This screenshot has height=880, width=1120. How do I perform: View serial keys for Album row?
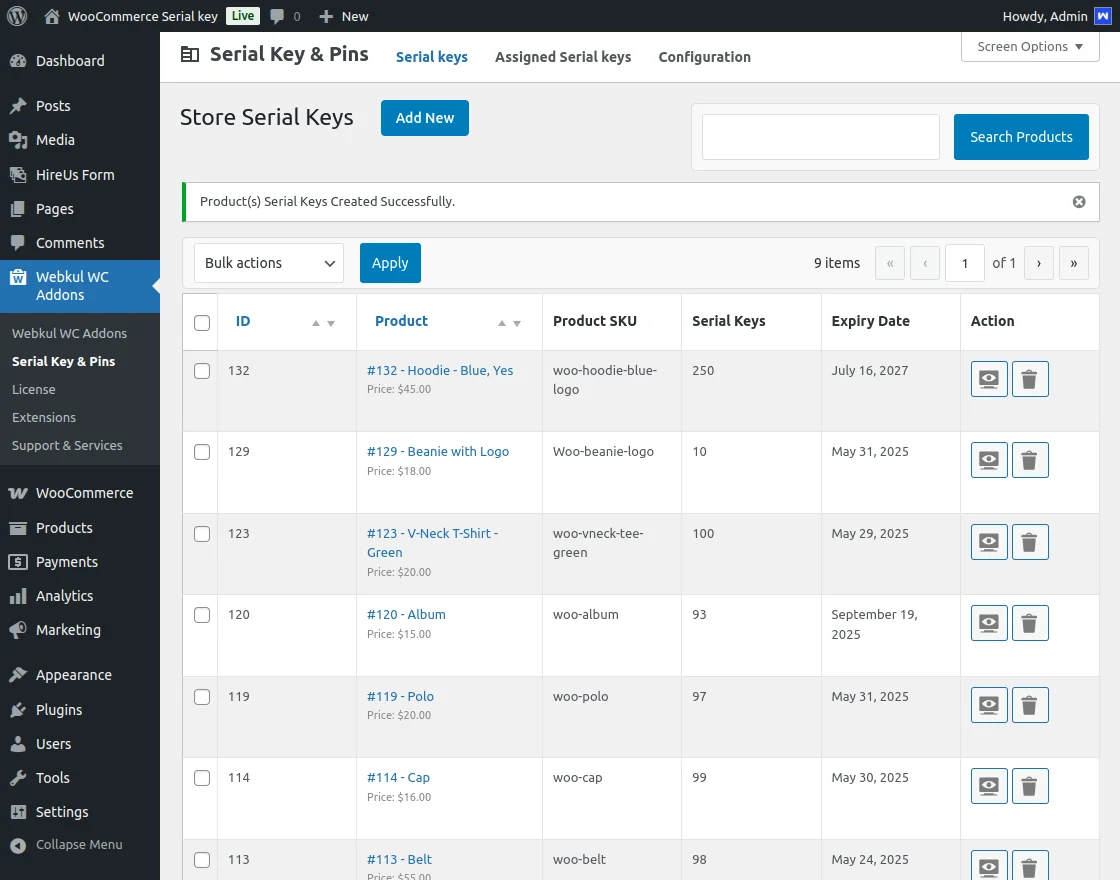[x=989, y=623]
